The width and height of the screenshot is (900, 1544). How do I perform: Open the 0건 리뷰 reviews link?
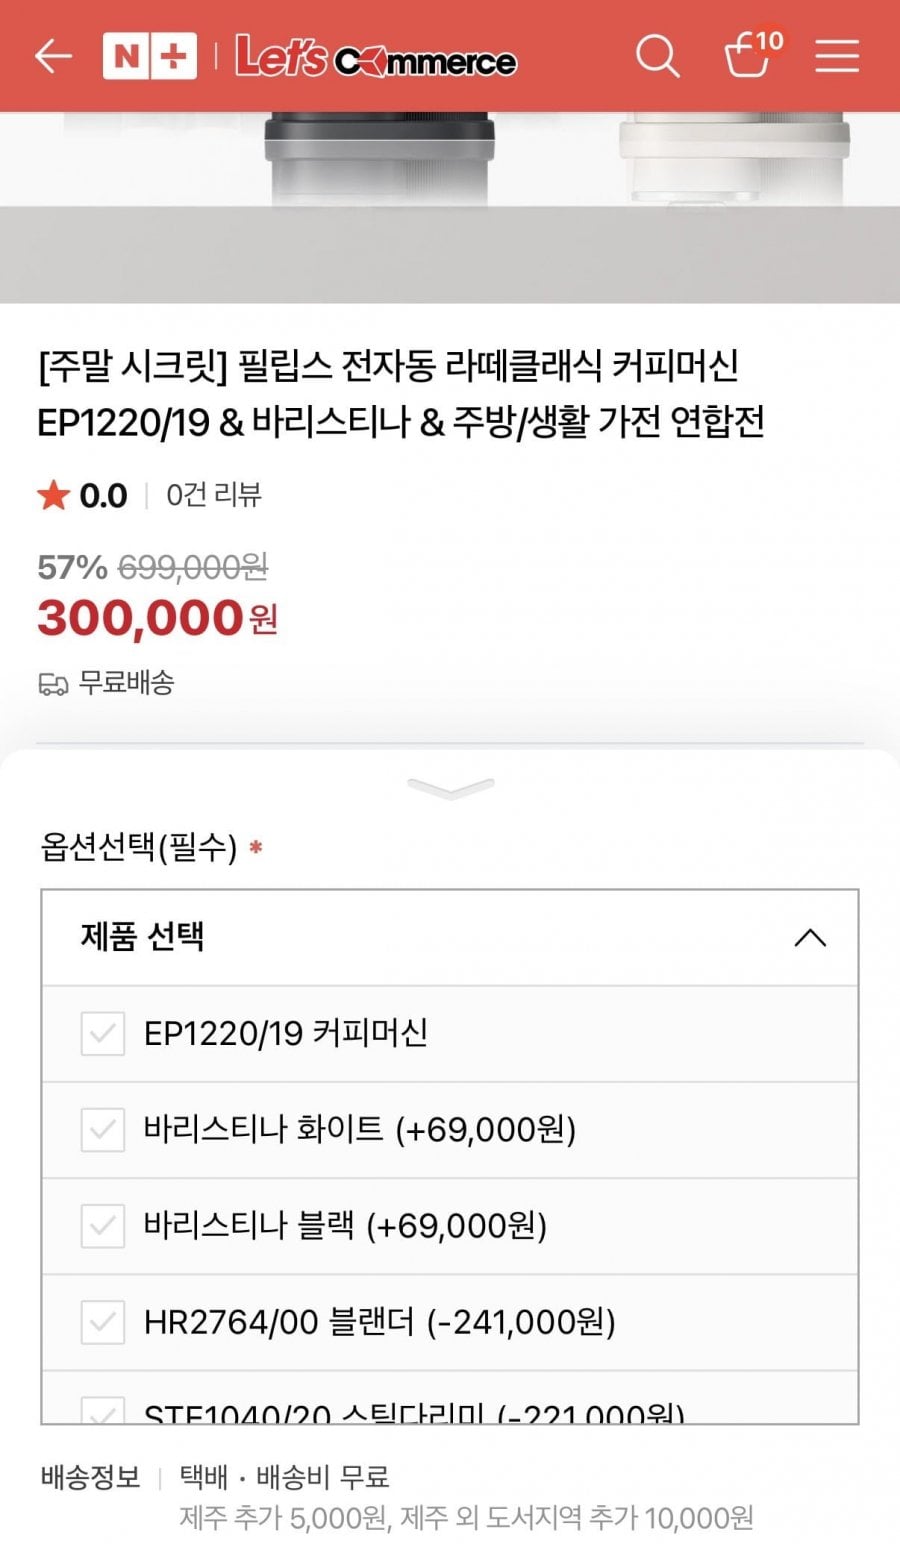tap(214, 495)
